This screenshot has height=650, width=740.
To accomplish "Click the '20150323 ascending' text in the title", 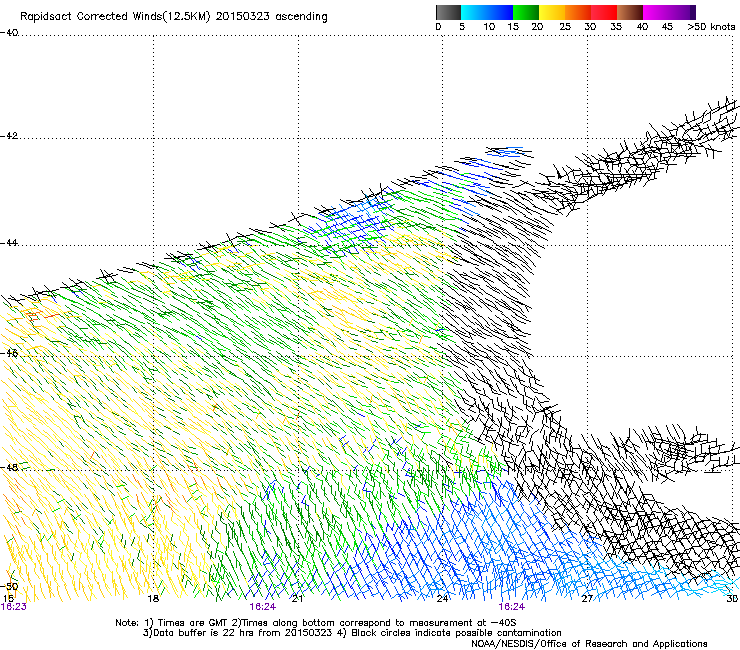I will pos(271,17).
